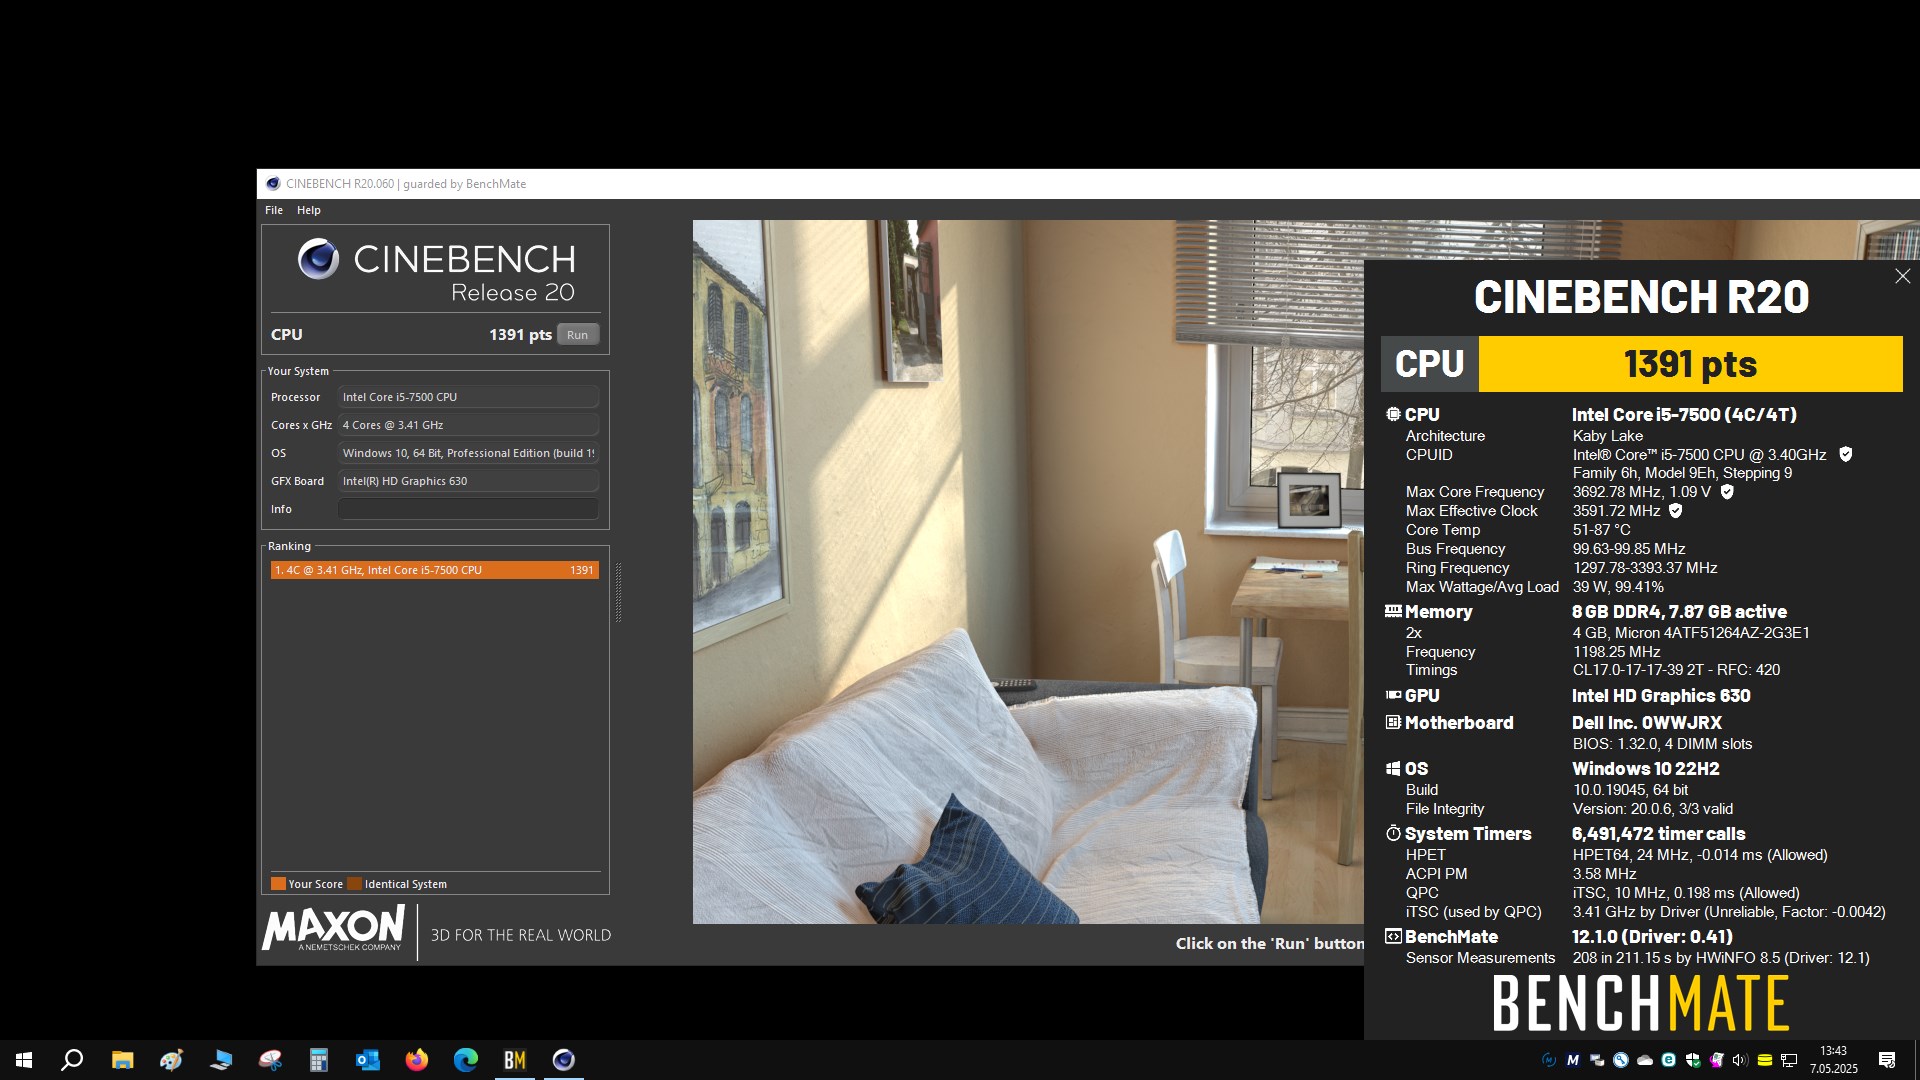Click the Intel HD Graphics 630 GPU text

[1661, 695]
